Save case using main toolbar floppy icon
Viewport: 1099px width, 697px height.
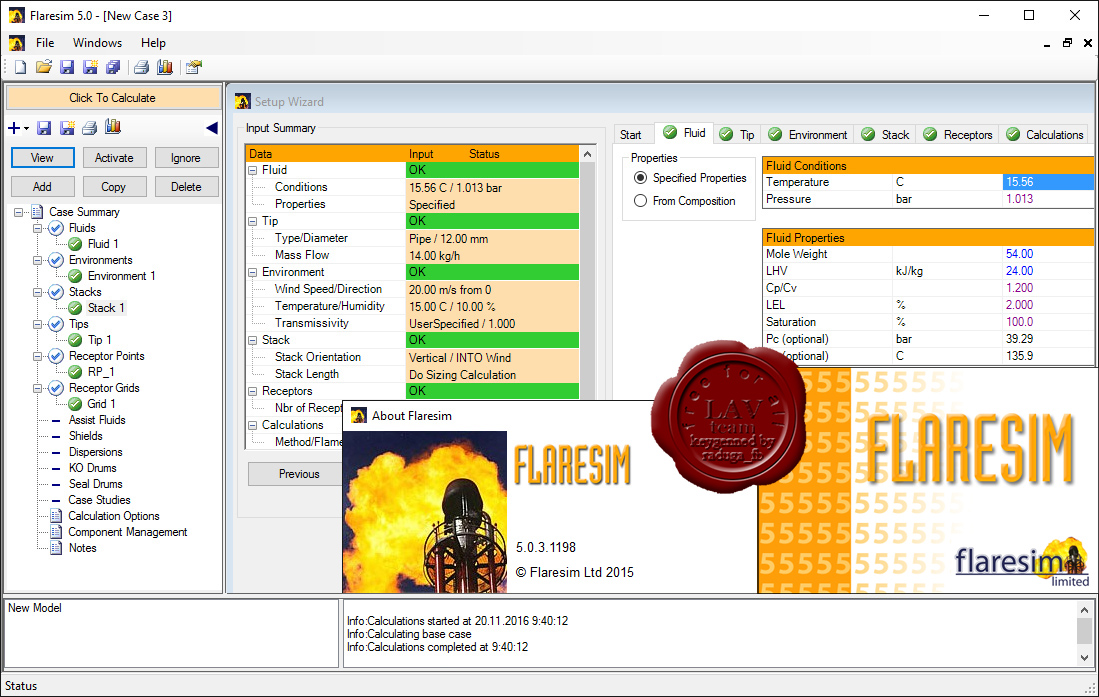67,67
